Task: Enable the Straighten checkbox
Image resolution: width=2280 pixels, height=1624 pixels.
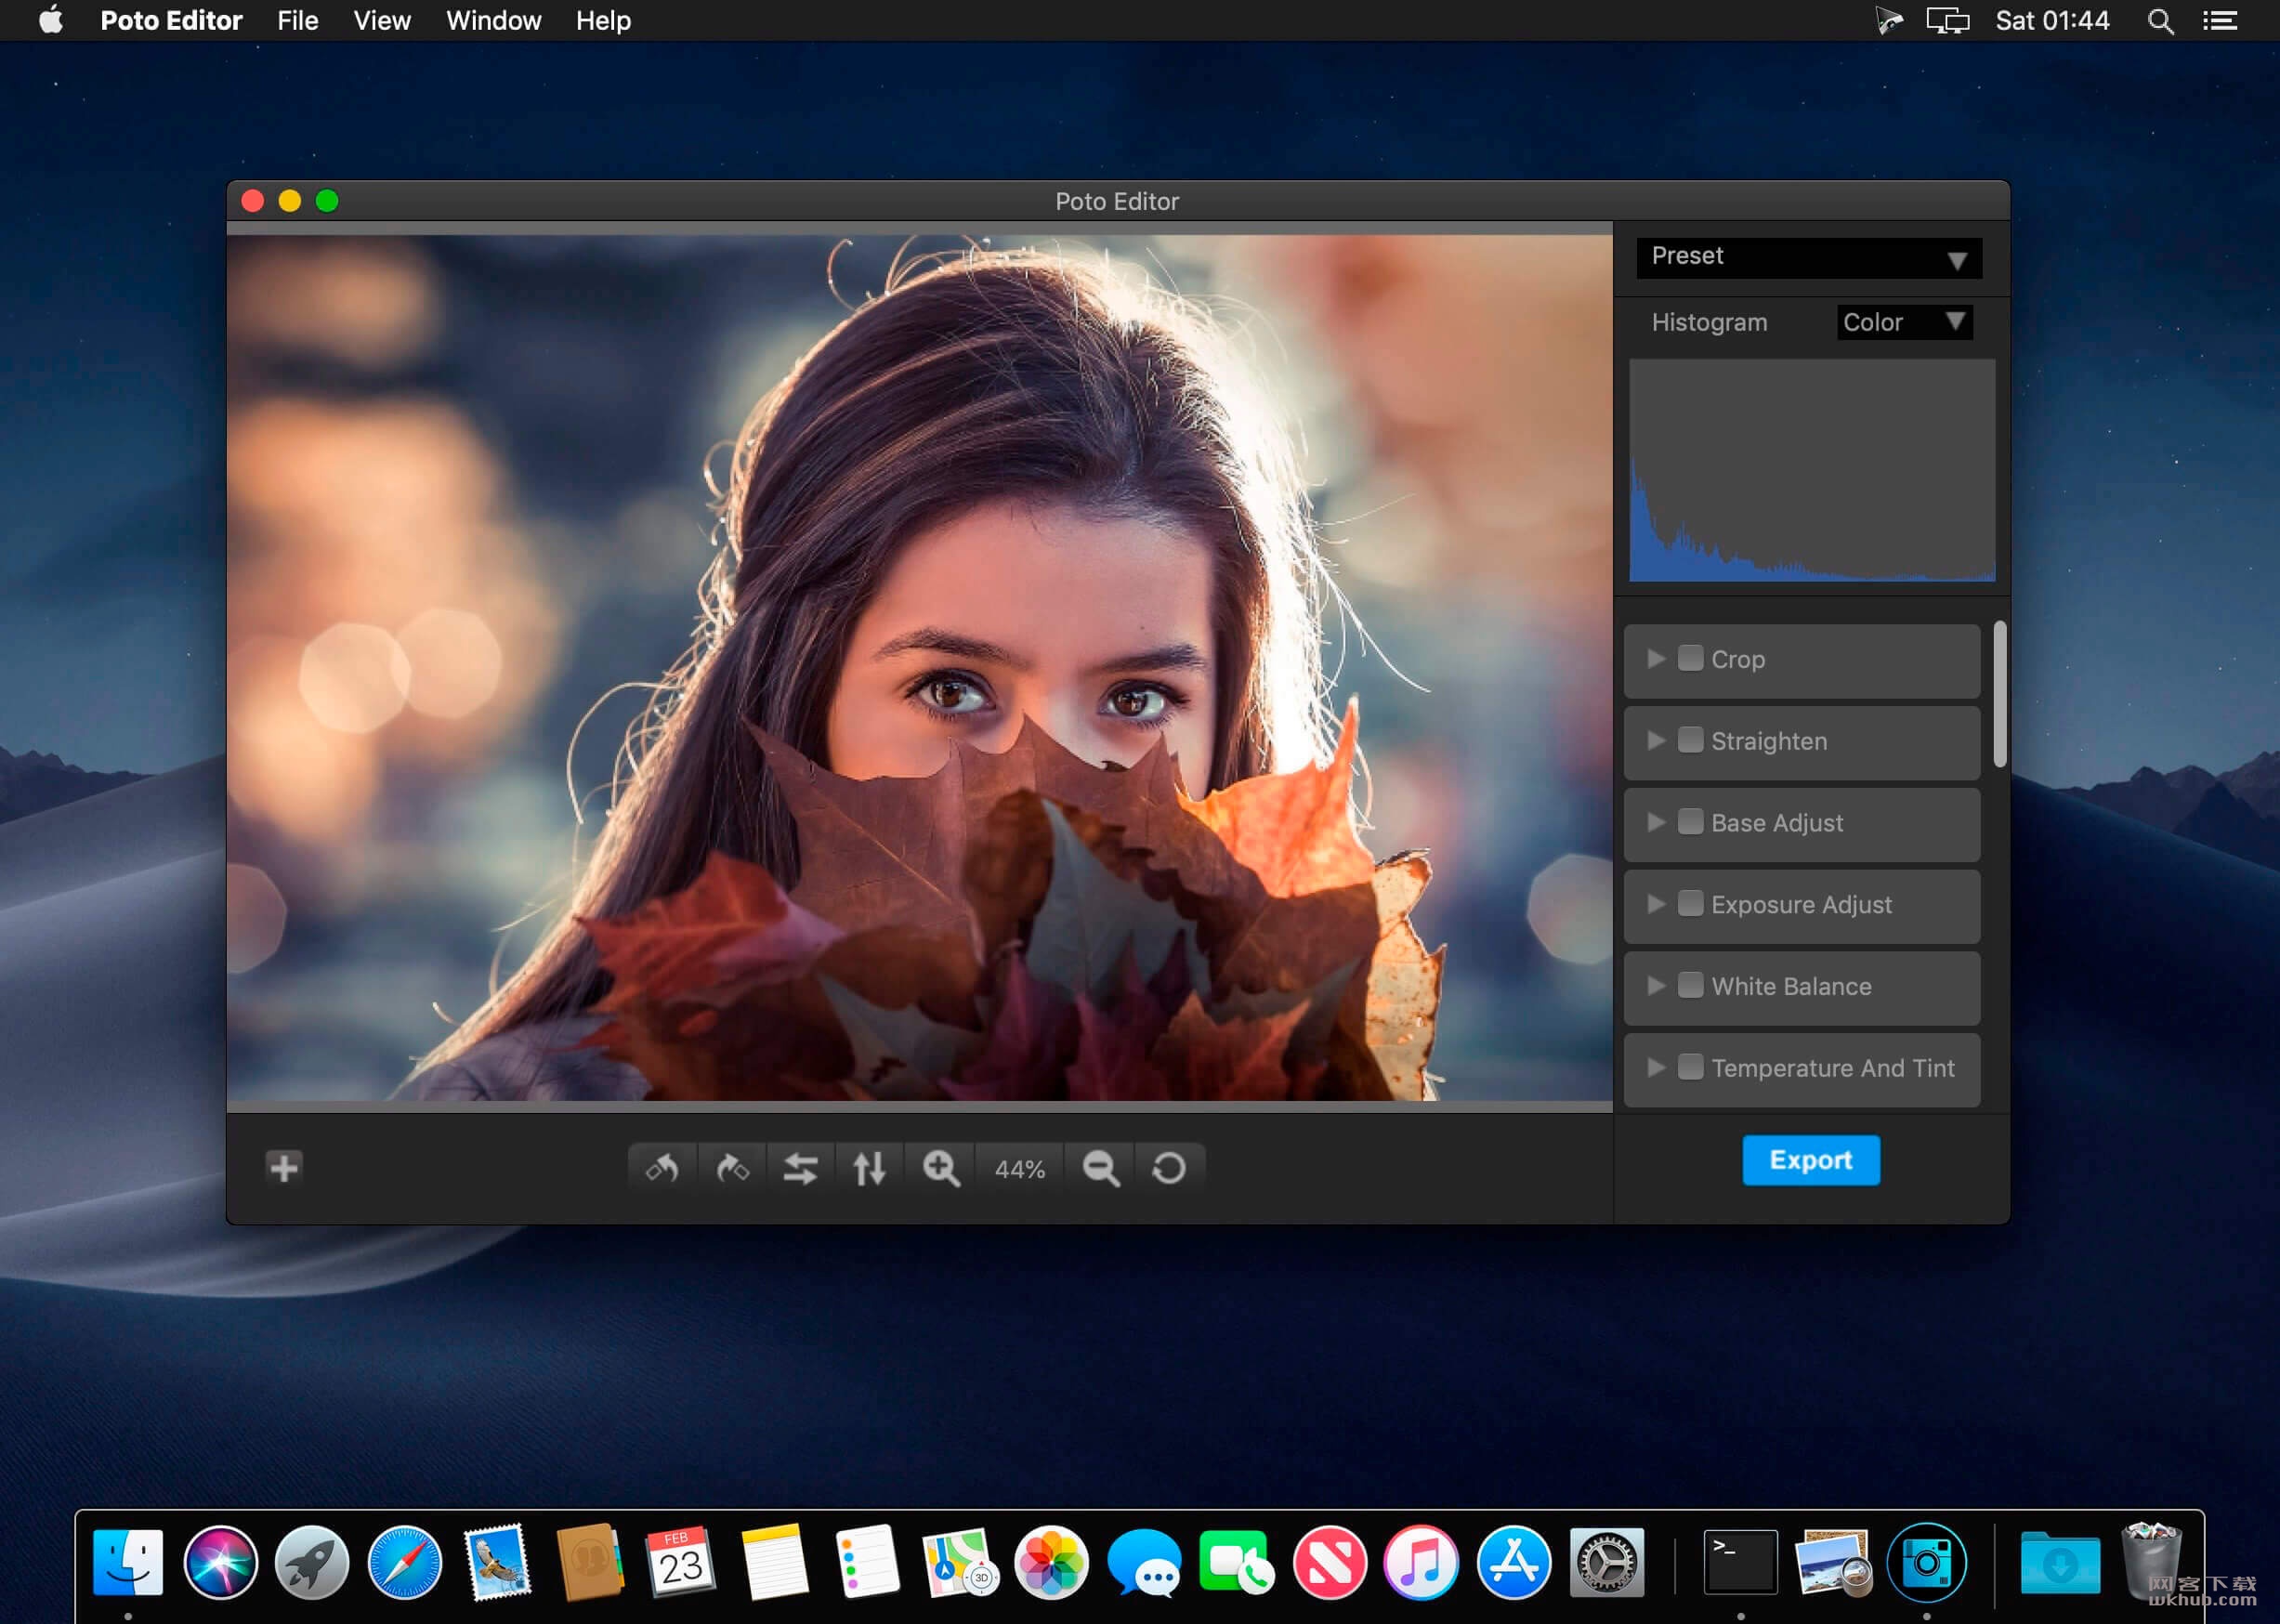Action: [1690, 740]
